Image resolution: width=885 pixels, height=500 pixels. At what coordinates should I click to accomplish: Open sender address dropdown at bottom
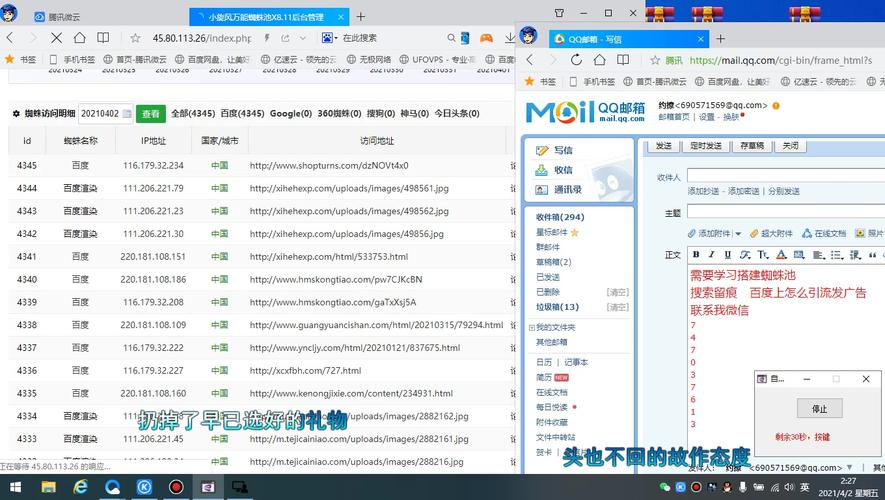point(849,467)
